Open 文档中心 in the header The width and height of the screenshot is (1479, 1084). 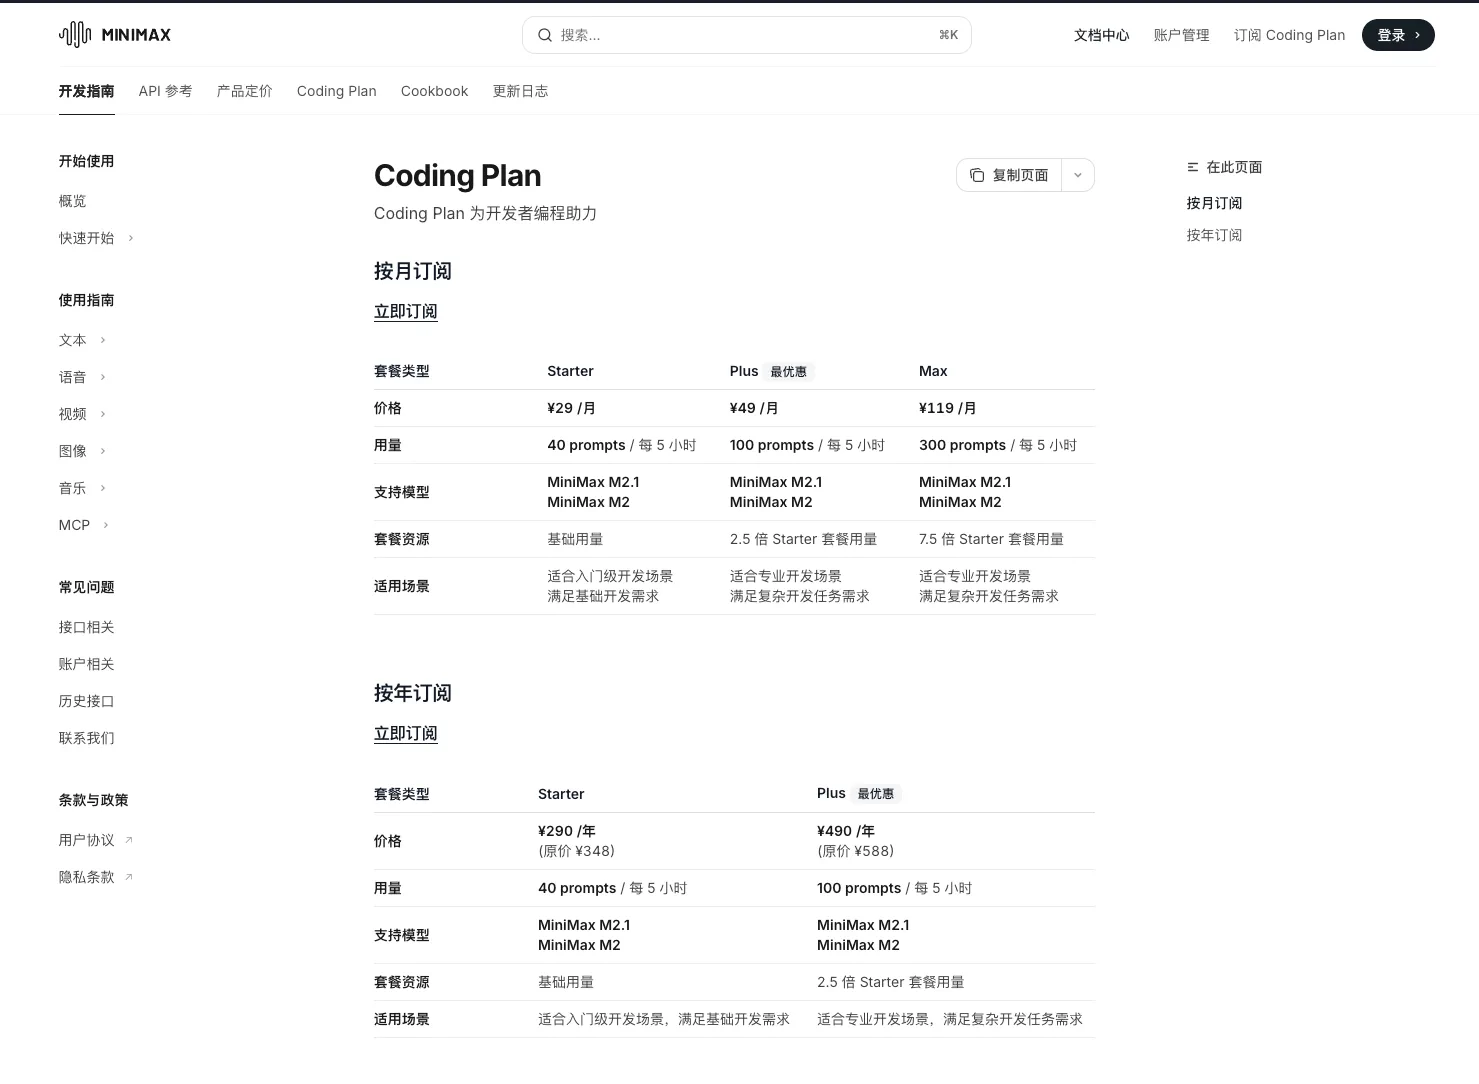point(1102,35)
